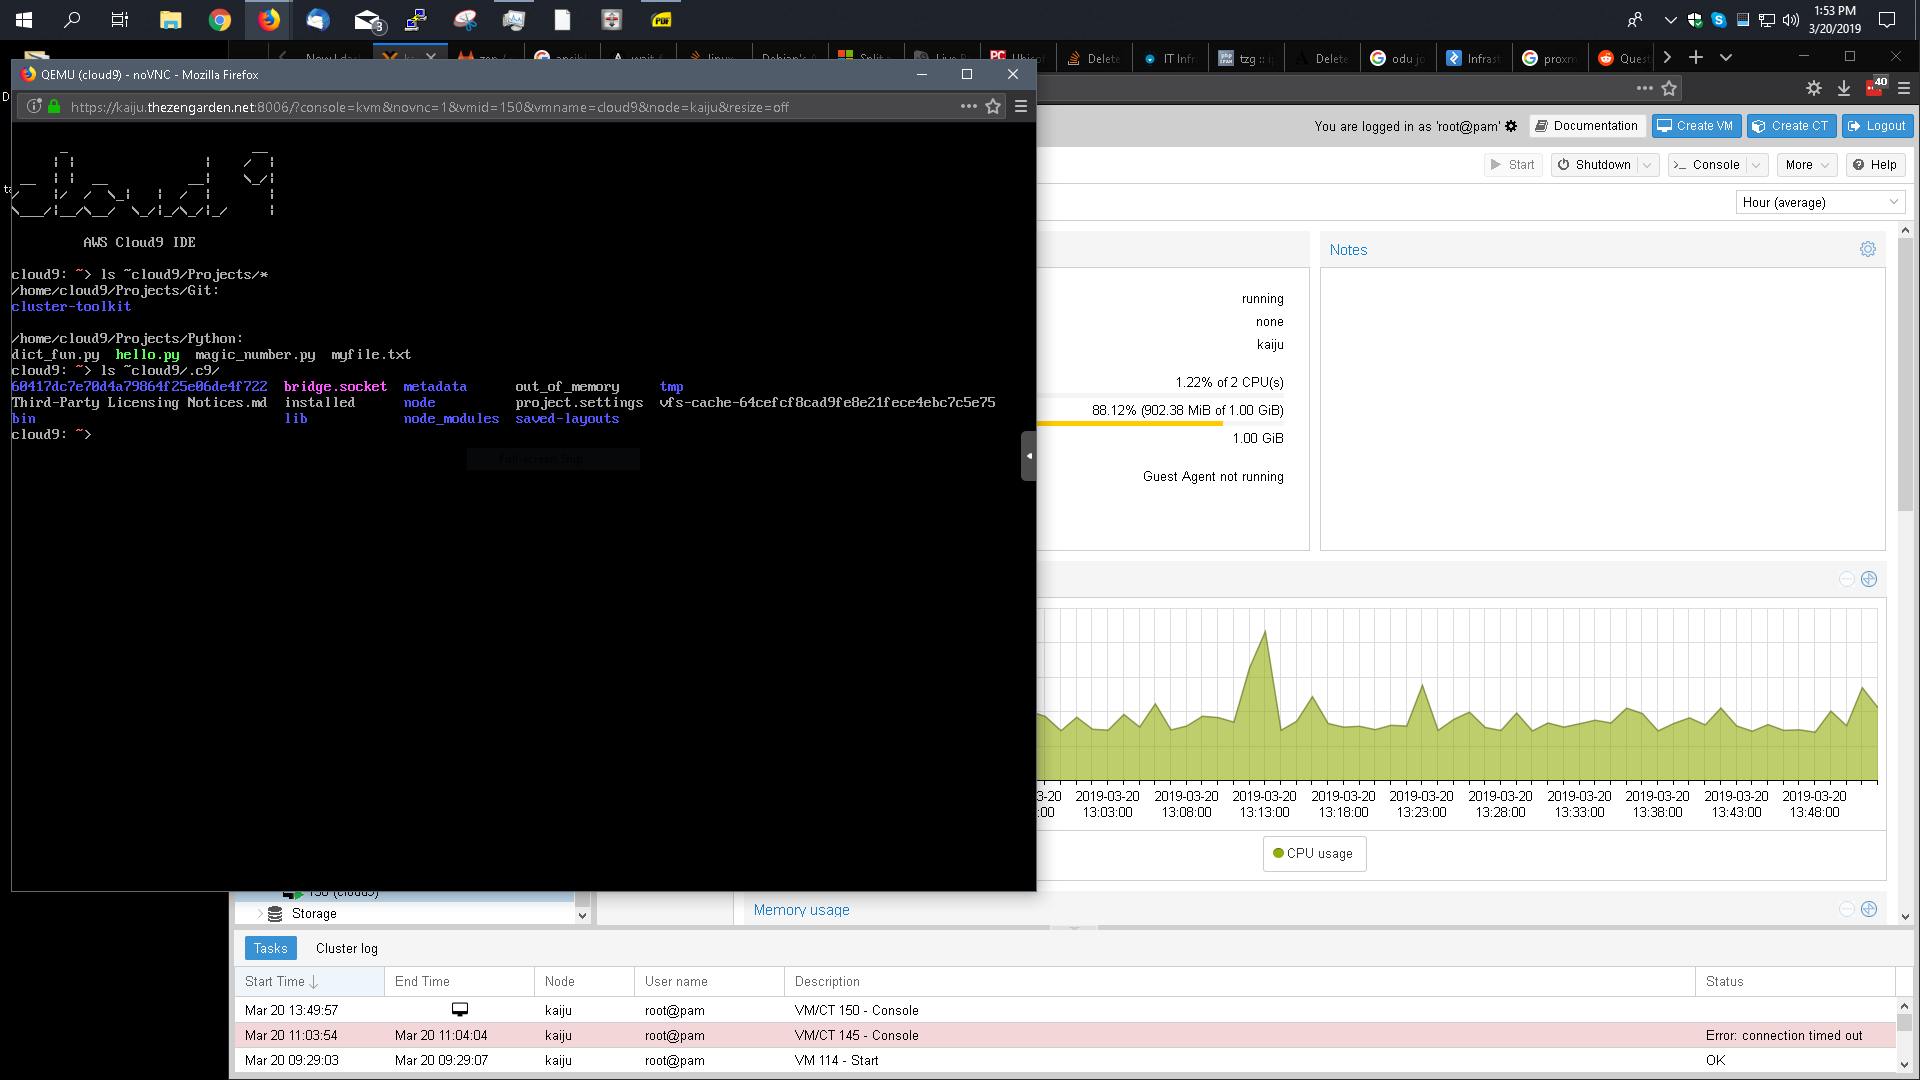The height and width of the screenshot is (1080, 1920).
Task: Sort tasks by the Status column
Action: pyautogui.click(x=1795, y=981)
